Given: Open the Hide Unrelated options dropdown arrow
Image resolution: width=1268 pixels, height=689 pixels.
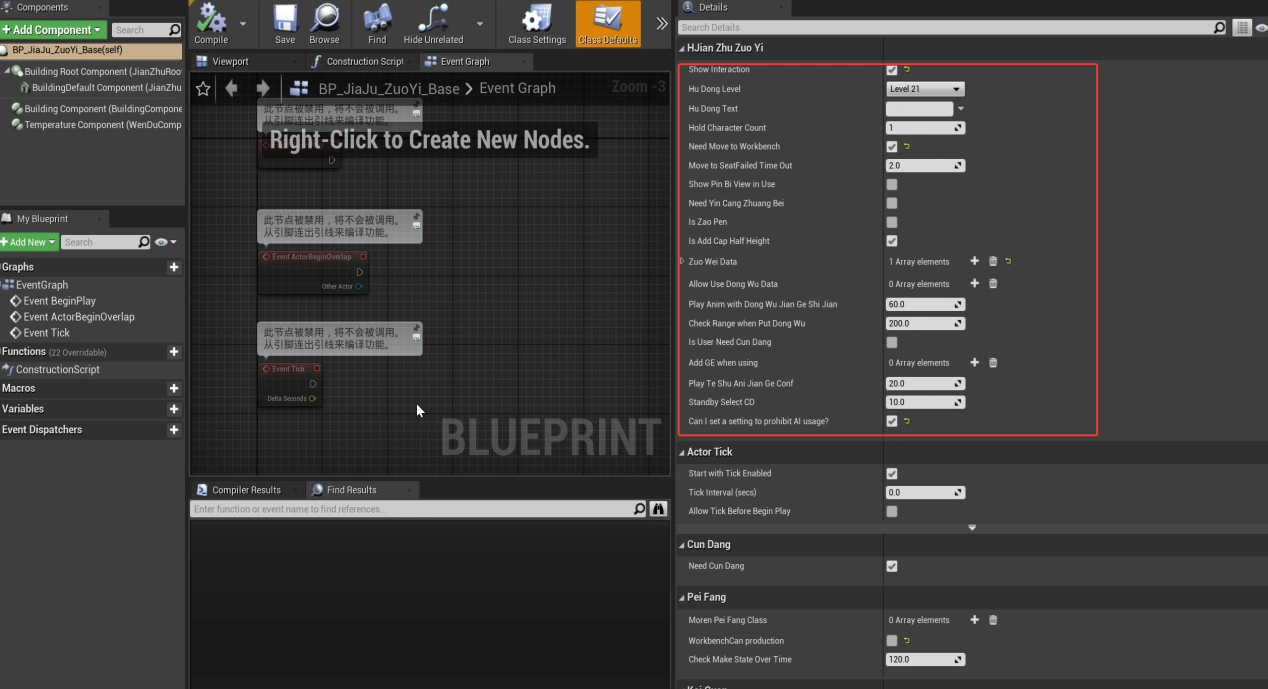Looking at the screenshot, I should [x=480, y=23].
